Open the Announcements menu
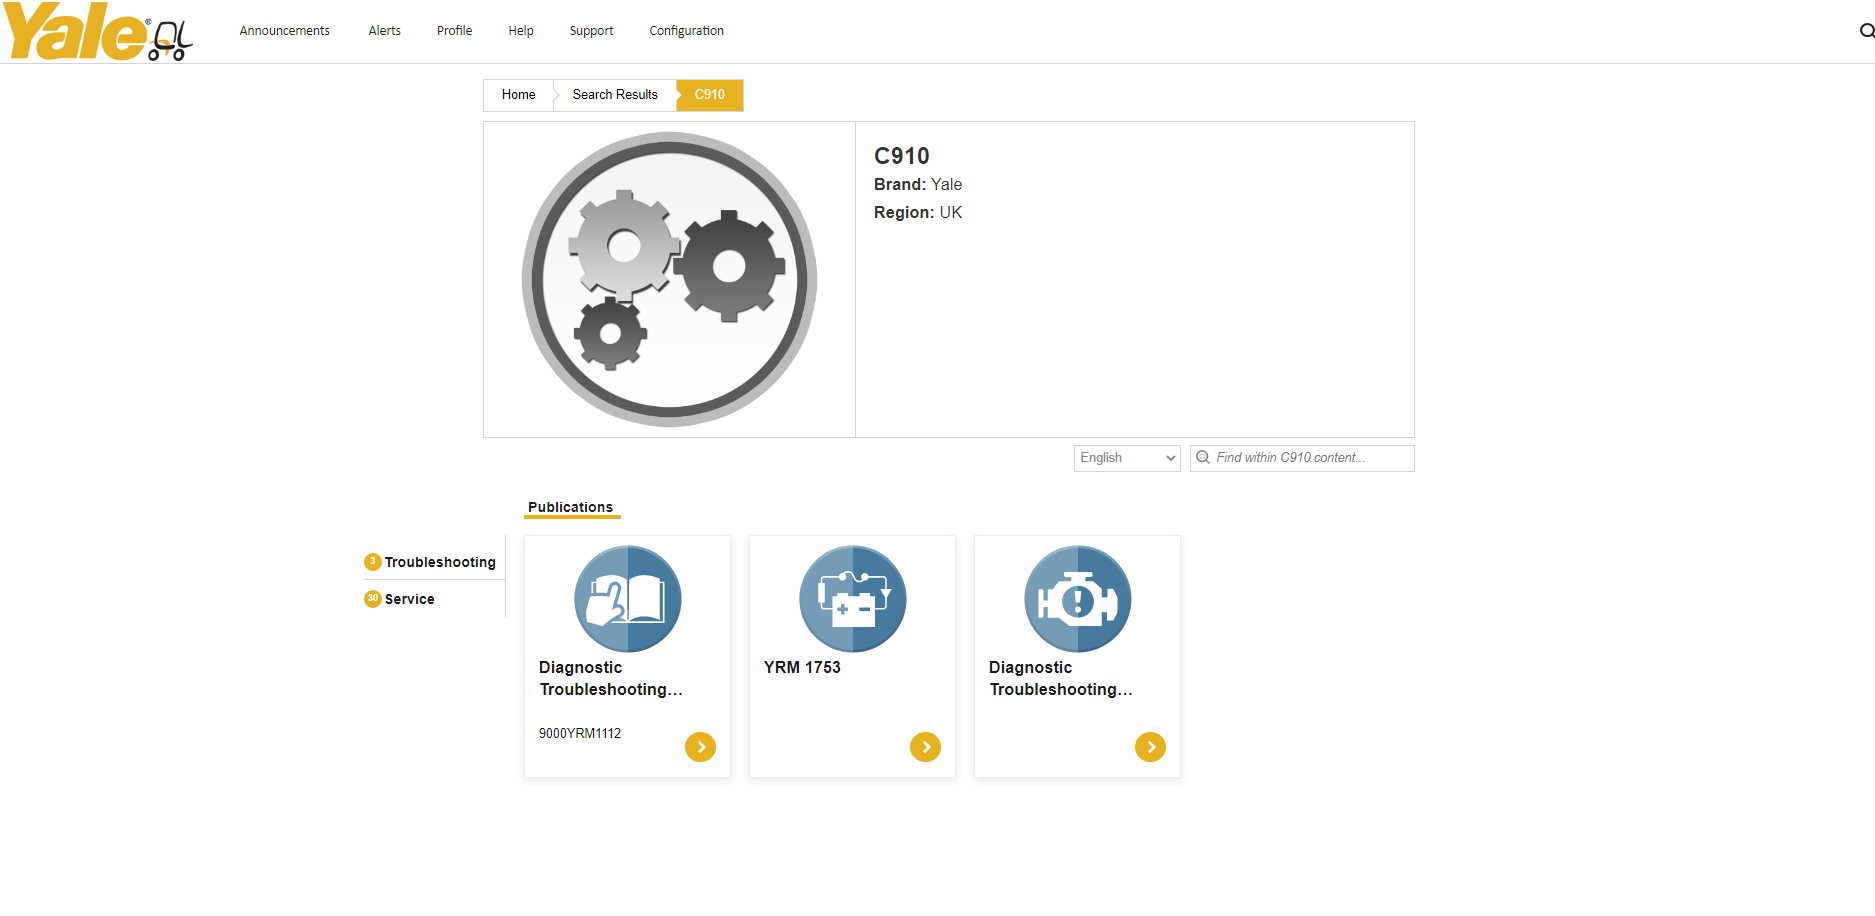1875x916 pixels. [284, 30]
